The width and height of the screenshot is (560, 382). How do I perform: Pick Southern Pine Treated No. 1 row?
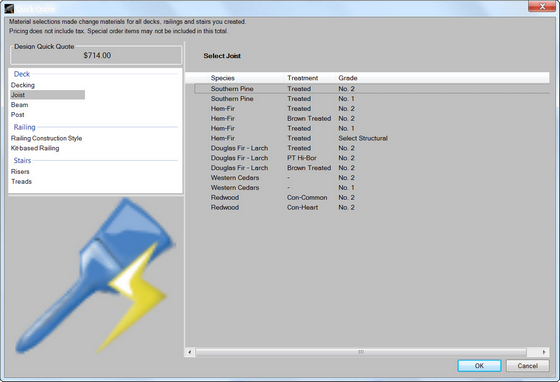(x=371, y=99)
